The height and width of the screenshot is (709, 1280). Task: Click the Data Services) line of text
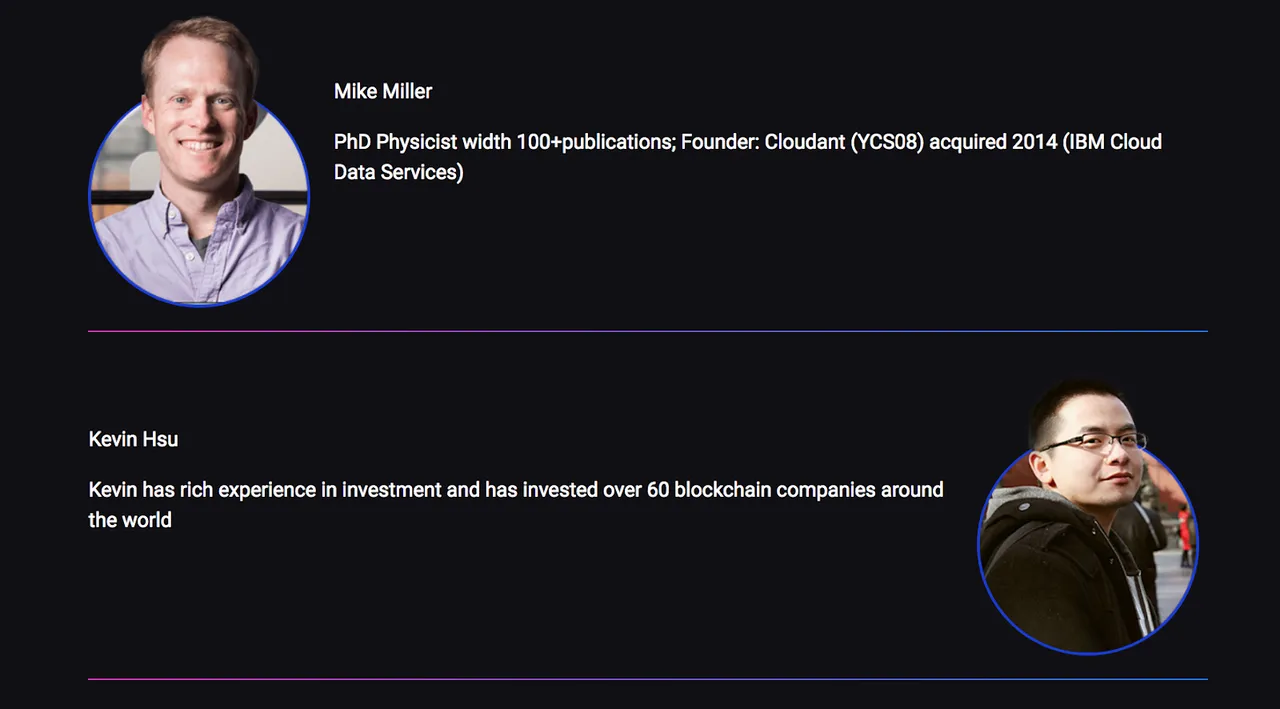click(x=399, y=172)
